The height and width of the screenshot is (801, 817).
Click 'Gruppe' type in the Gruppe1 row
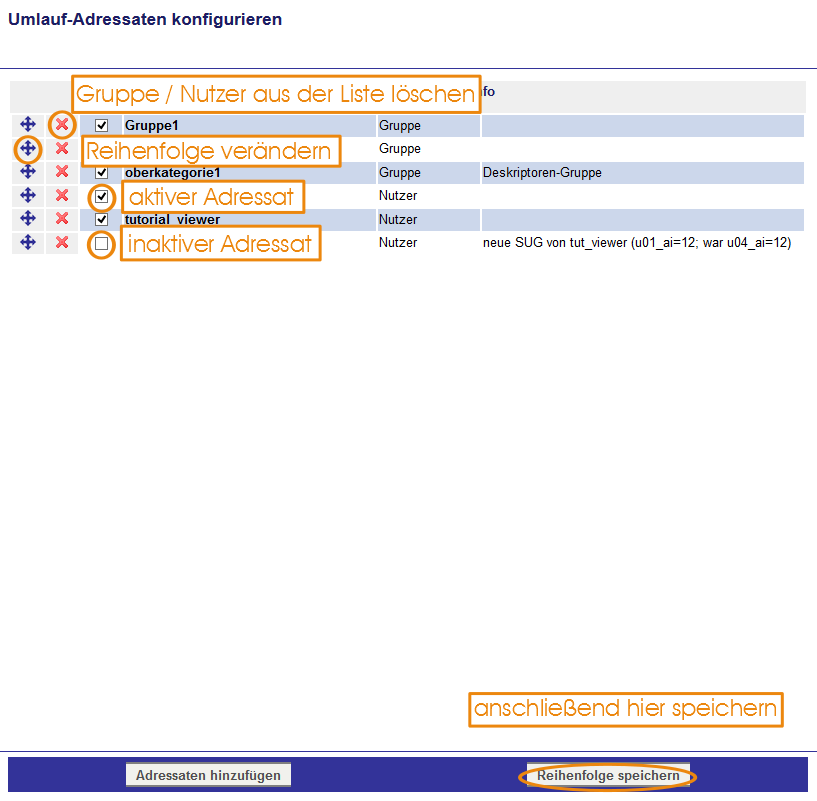[x=400, y=126]
